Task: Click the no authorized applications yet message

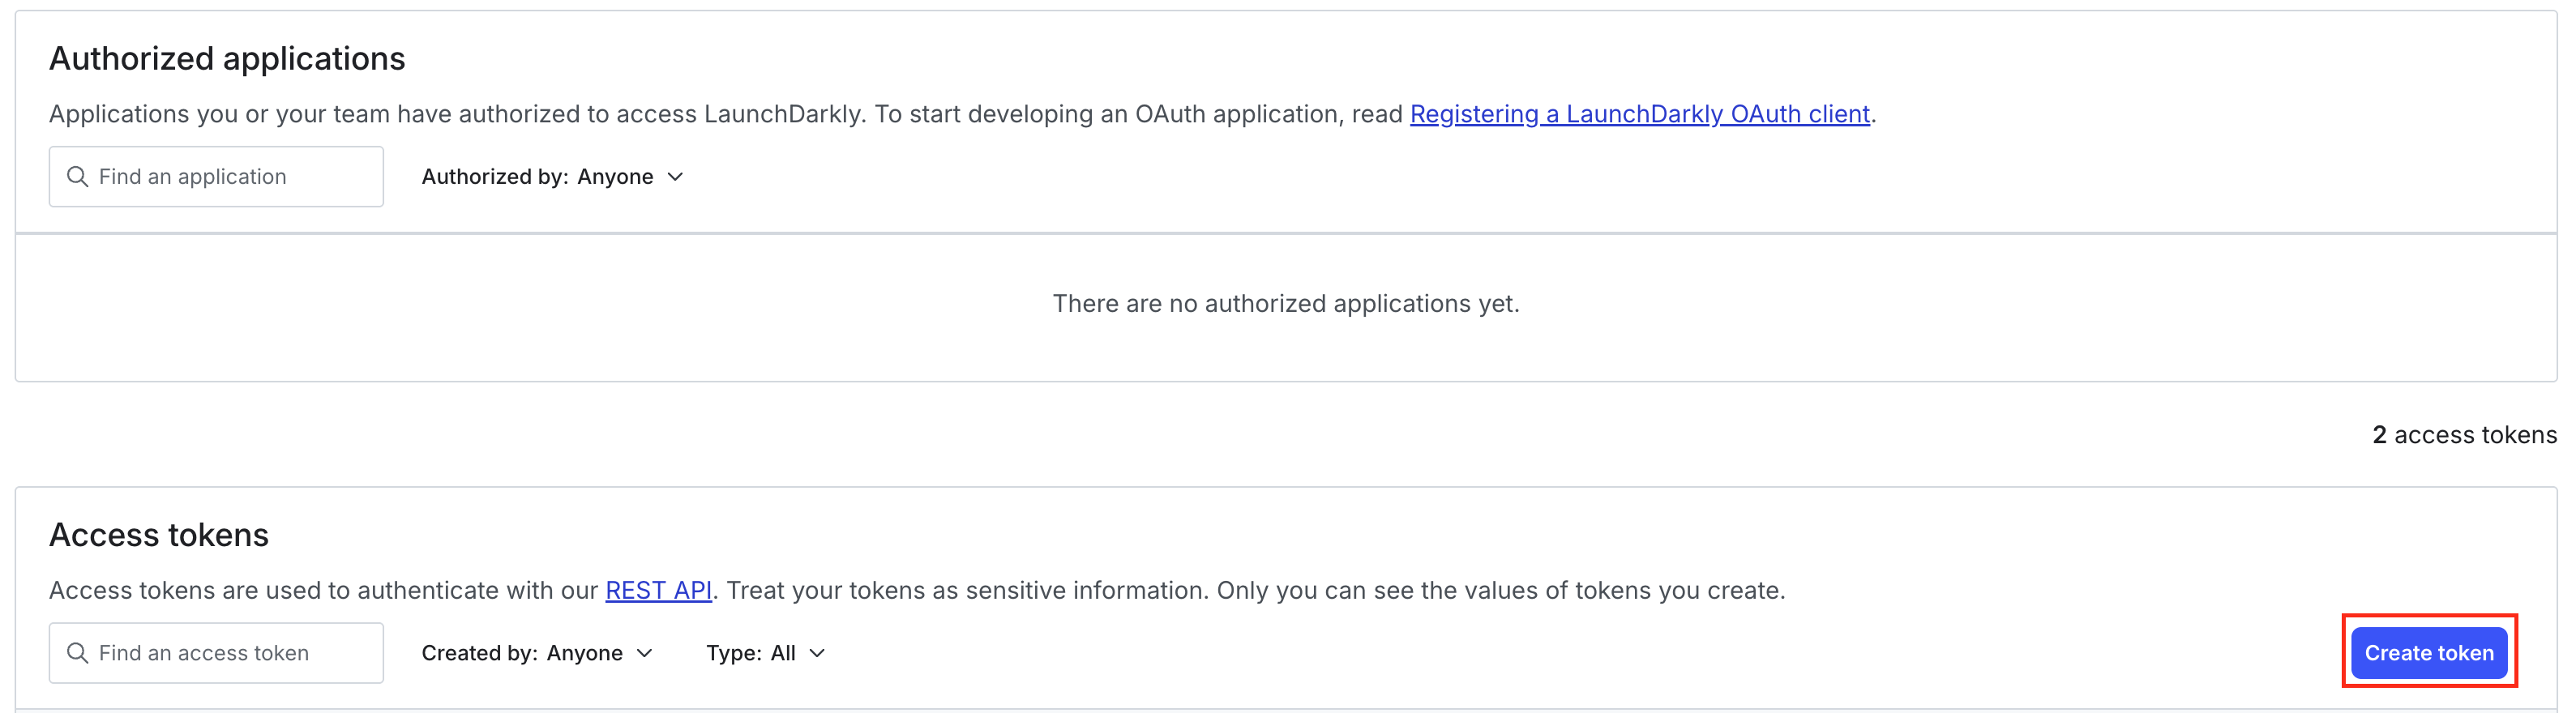Action: pos(1285,304)
